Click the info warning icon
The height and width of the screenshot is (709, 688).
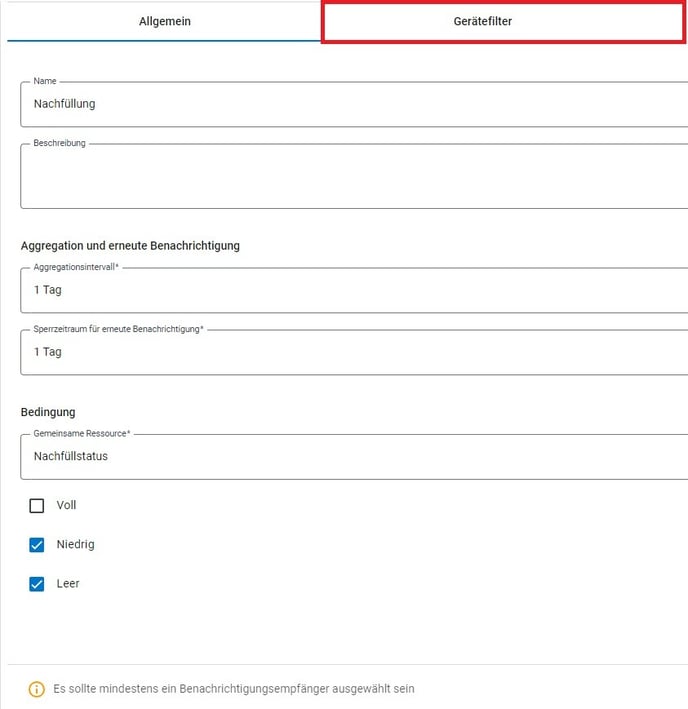click(x=37, y=689)
